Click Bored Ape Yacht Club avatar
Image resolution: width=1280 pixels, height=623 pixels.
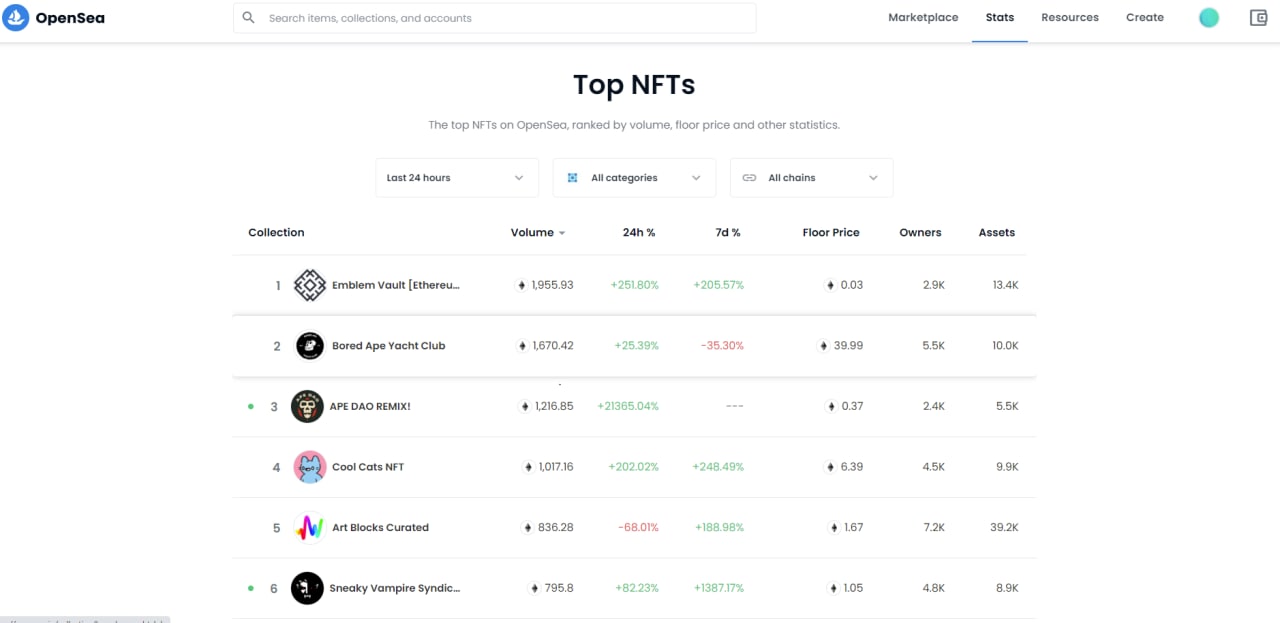click(x=310, y=346)
